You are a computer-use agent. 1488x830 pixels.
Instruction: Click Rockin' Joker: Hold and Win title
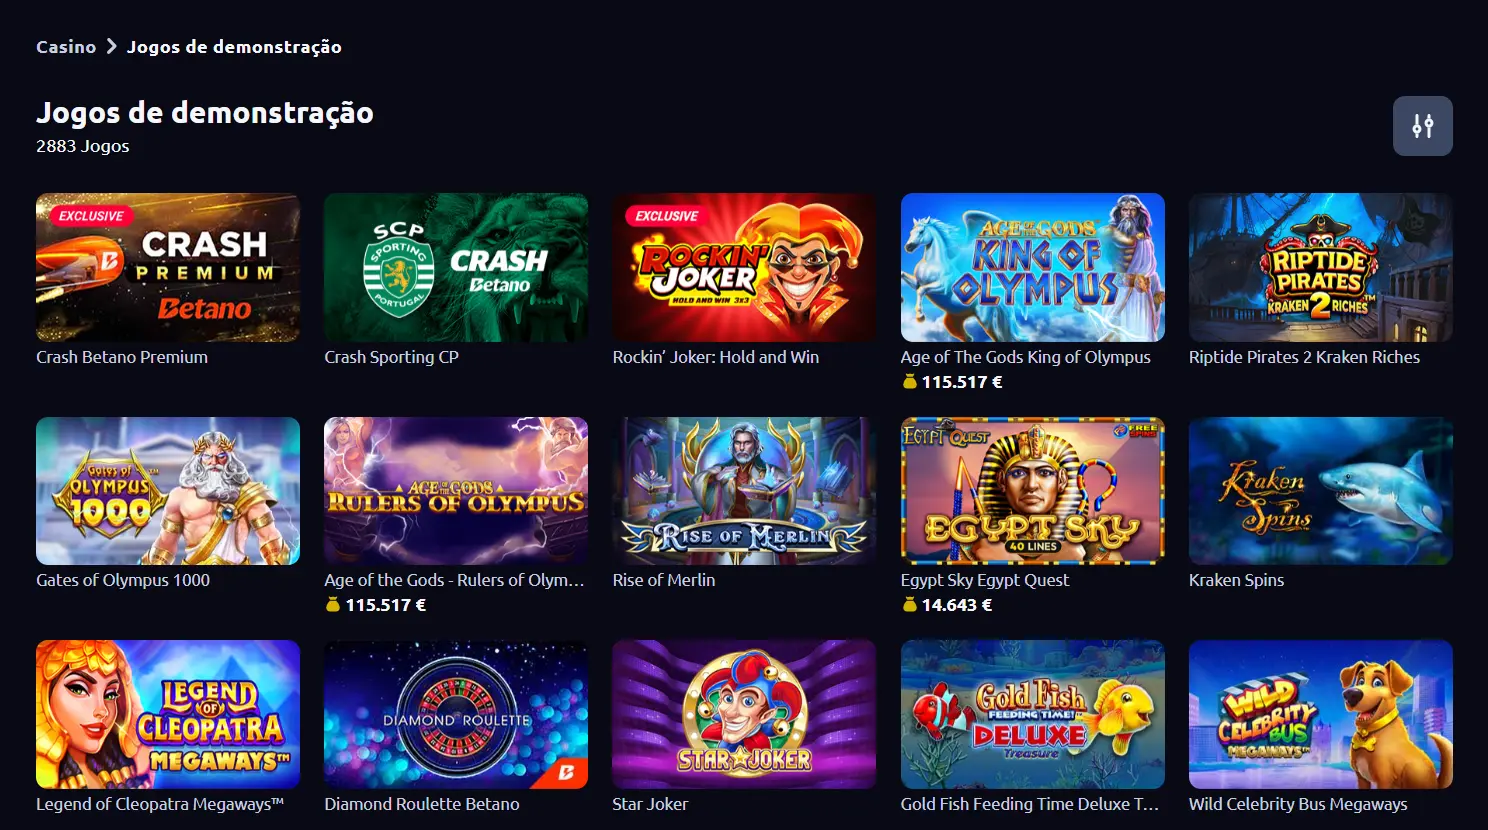click(x=716, y=357)
